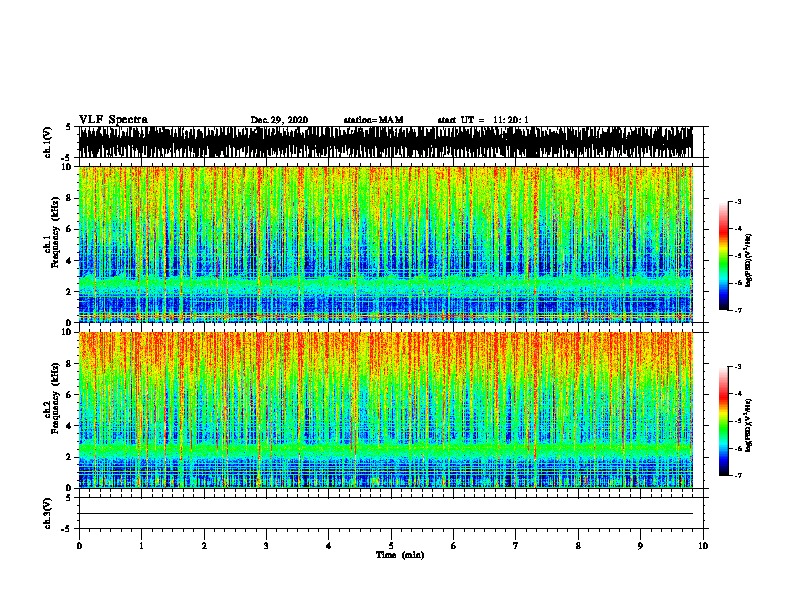Image resolution: width=792 pixels, height=612 pixels.
Task: Click the ch.2 color scale bar
Action: (x=724, y=421)
